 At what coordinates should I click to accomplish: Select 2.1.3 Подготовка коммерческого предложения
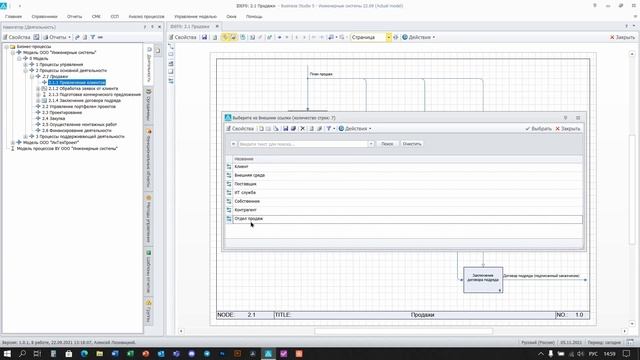pos(95,94)
